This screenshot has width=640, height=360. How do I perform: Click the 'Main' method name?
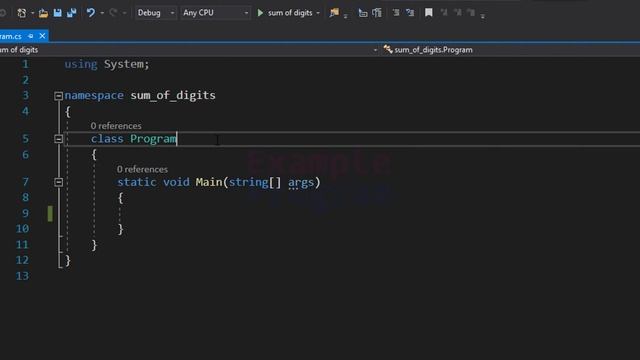click(x=209, y=182)
